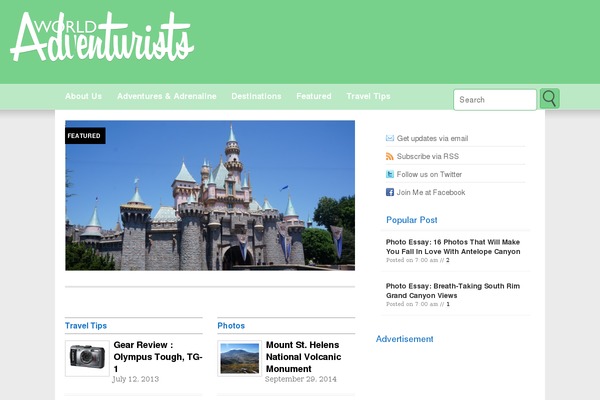The image size is (600, 400).
Task: Open the Travel Tips section heading
Action: coord(86,326)
